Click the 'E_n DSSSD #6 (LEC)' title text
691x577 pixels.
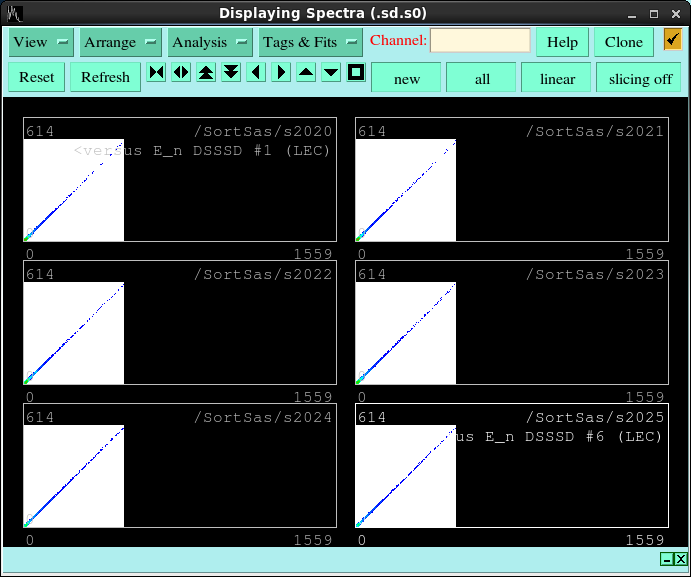pos(574,437)
